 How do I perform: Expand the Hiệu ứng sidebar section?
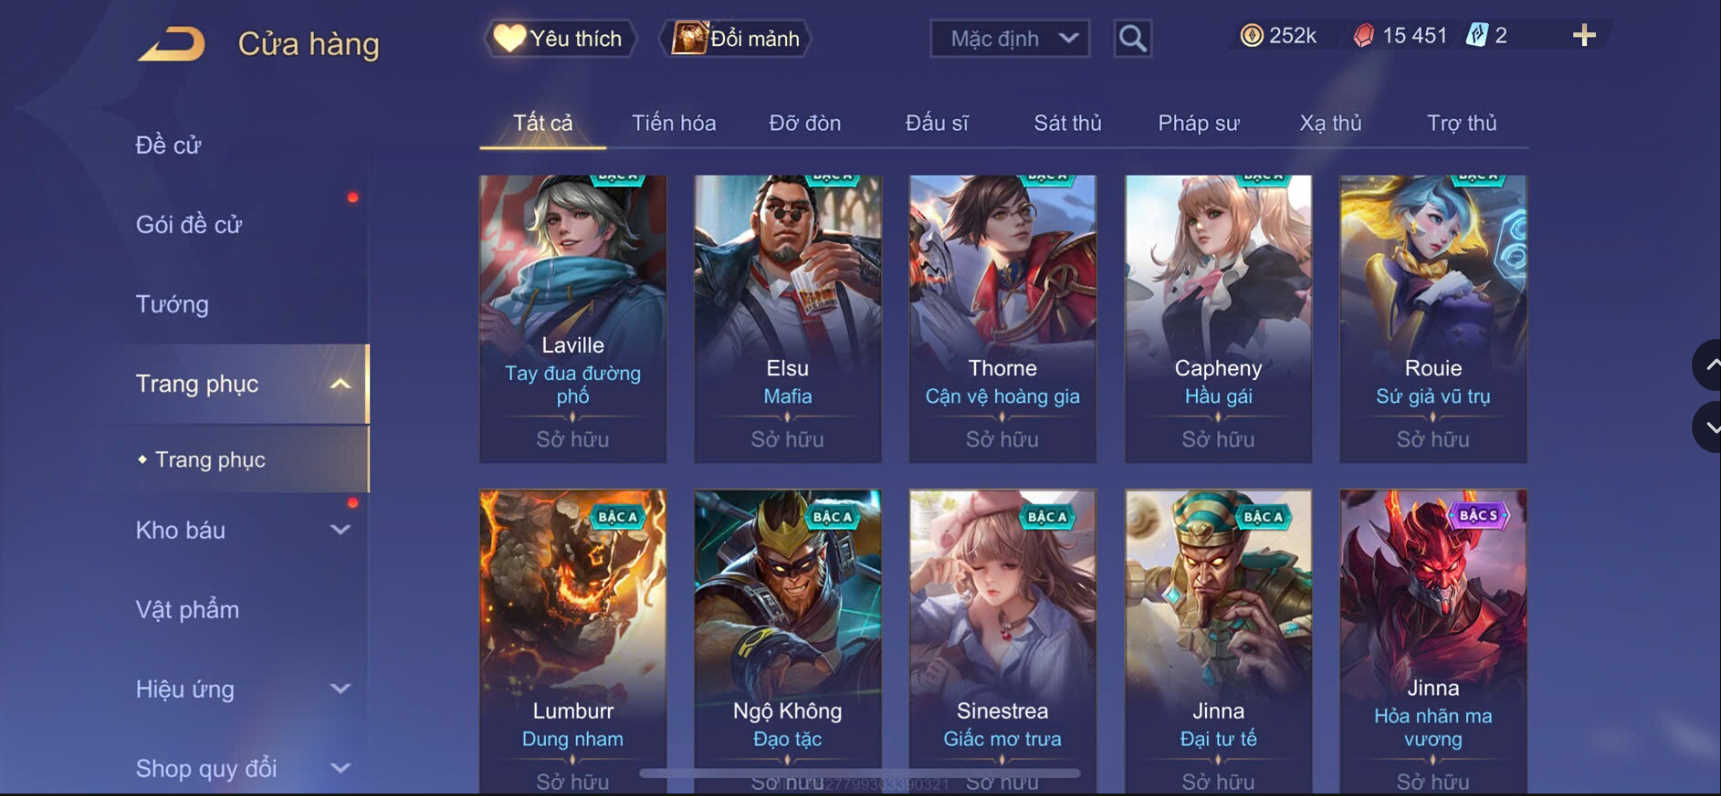pos(340,689)
